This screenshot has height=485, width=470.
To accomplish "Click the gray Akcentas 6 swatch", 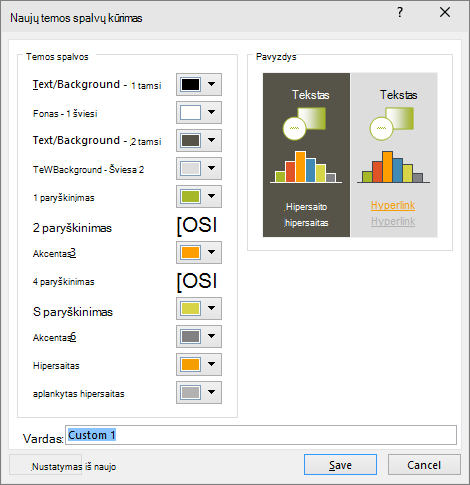I will [x=190, y=337].
